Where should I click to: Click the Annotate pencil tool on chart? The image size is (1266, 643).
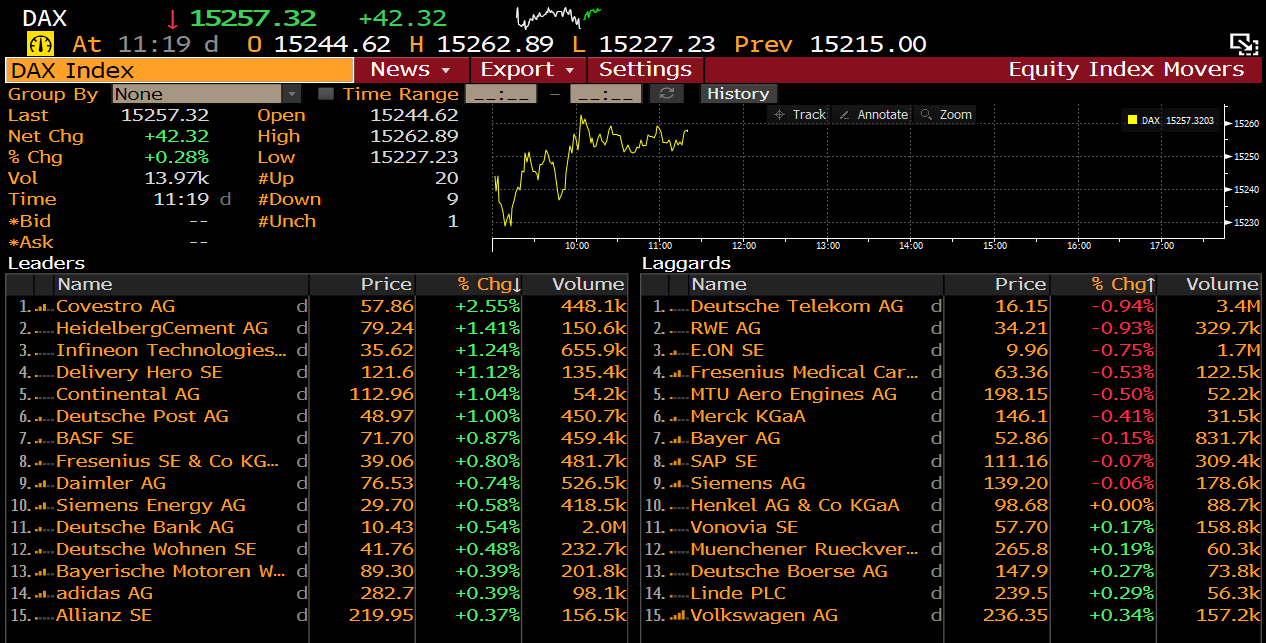click(x=872, y=115)
